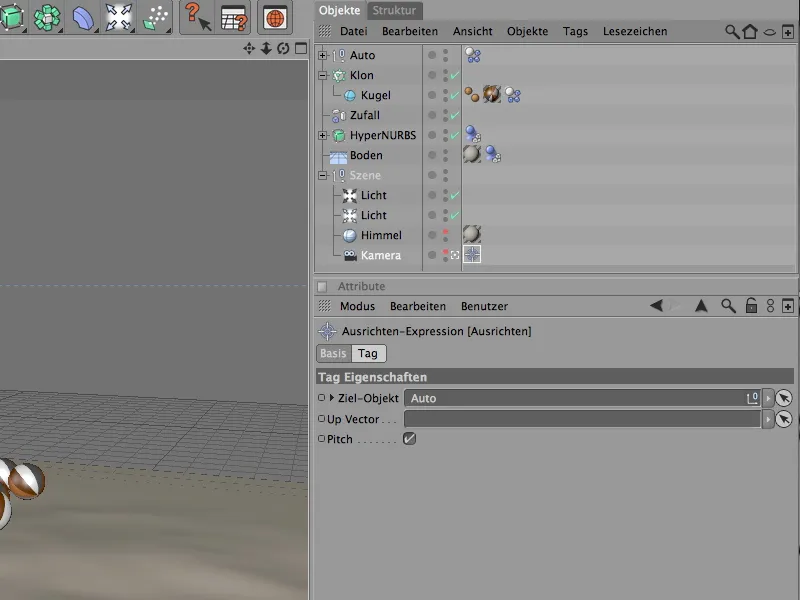Collapse the Szene group
The width and height of the screenshot is (800, 600).
[x=322, y=175]
